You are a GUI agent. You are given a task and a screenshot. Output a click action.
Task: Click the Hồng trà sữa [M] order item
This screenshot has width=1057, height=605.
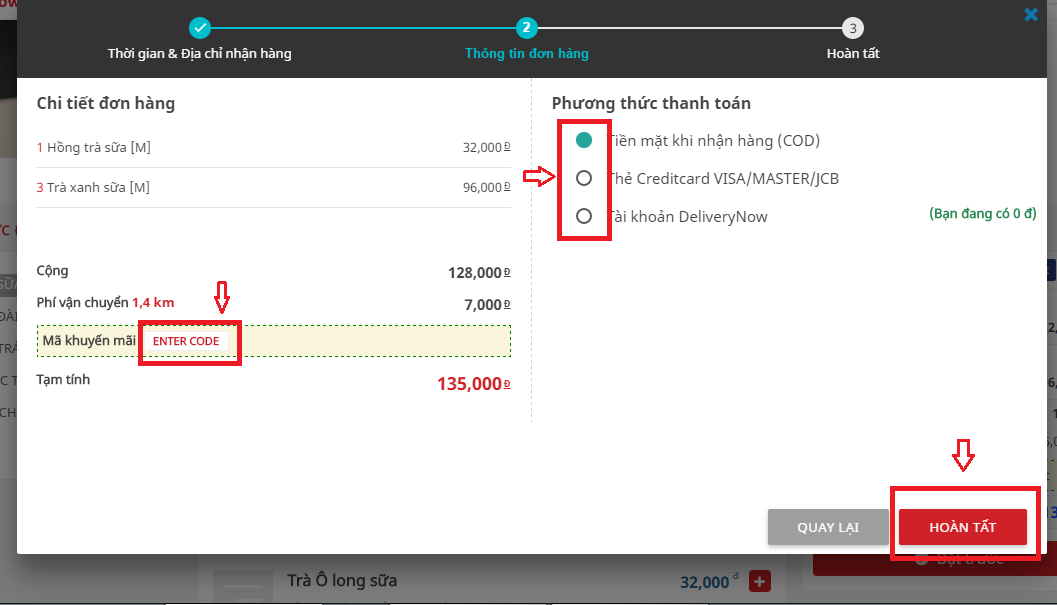(x=98, y=148)
